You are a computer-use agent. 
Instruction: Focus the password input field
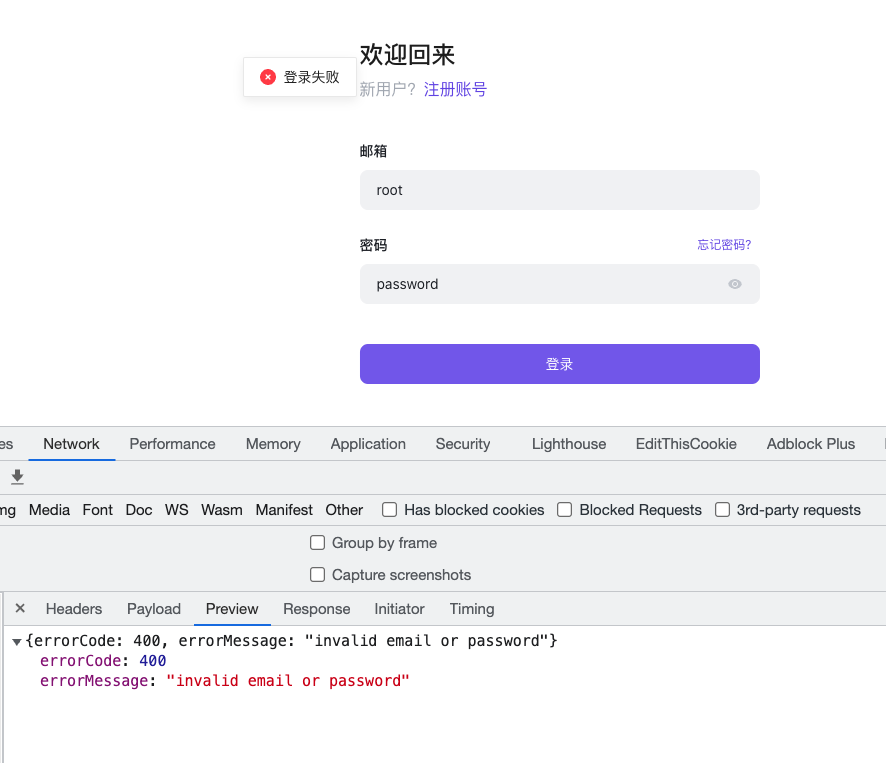pos(559,284)
